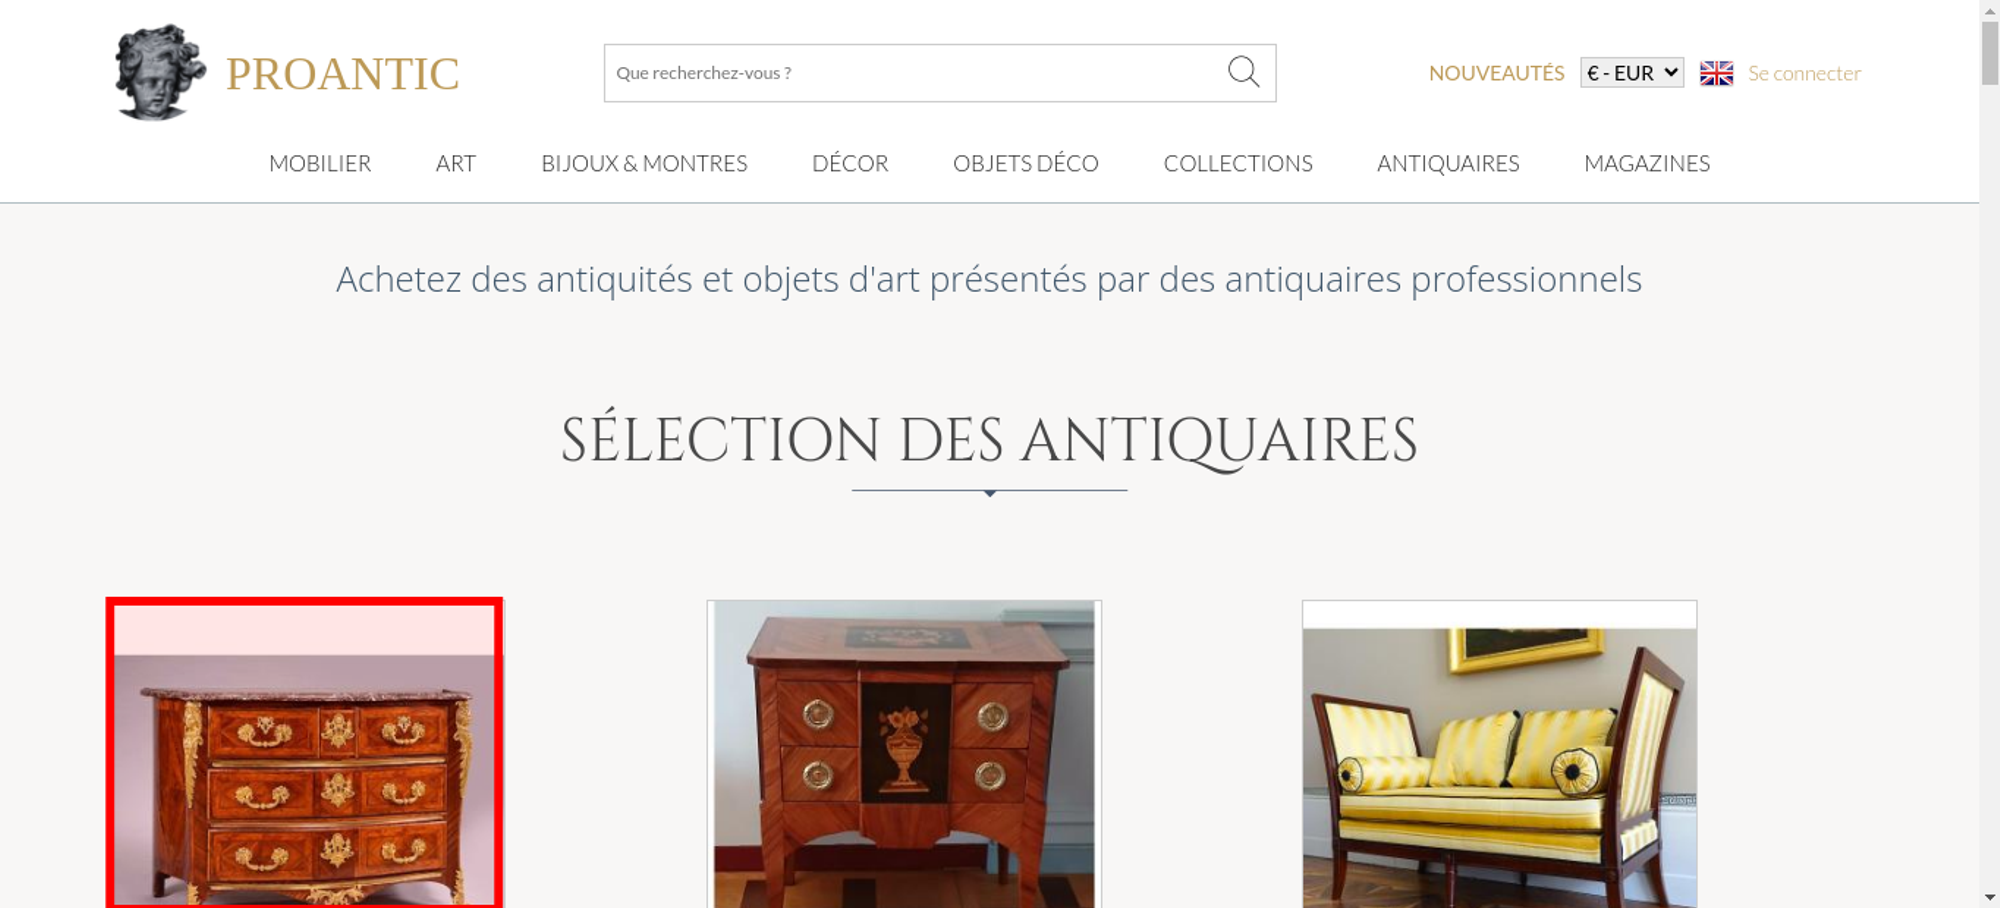Open the BIJOUX & MONTRES menu
The width and height of the screenshot is (2000, 908).
pos(644,163)
